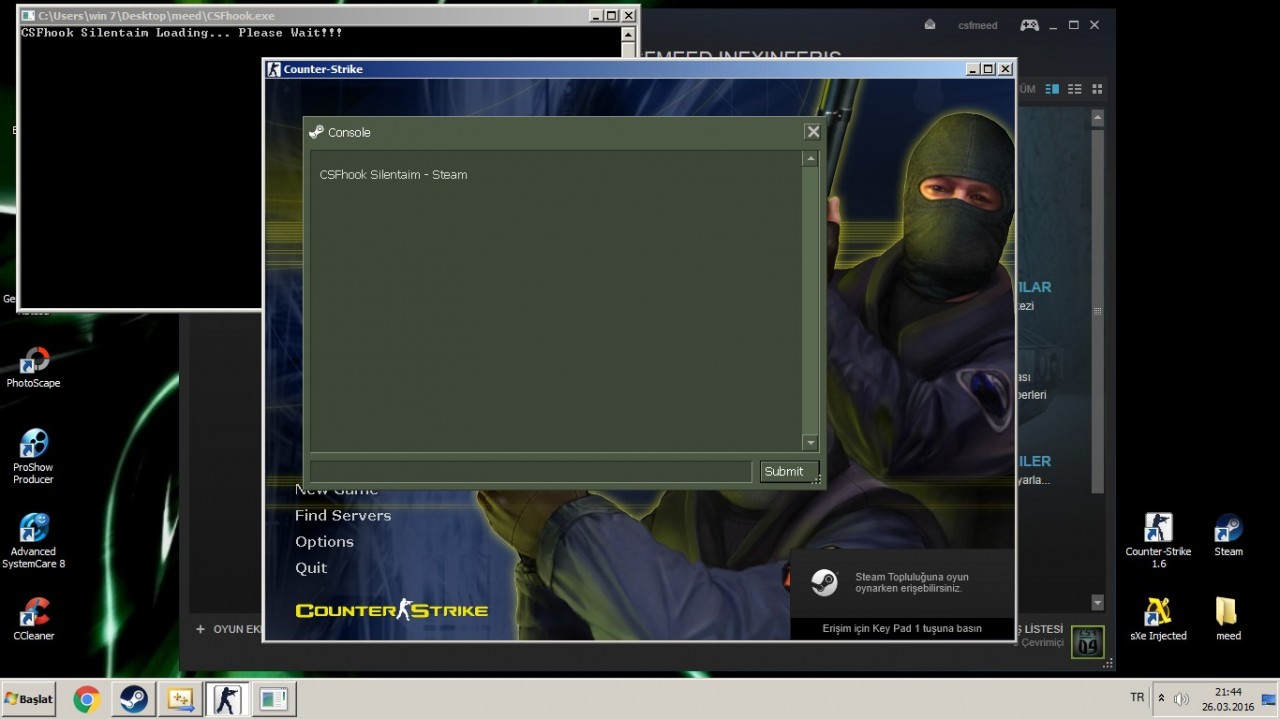This screenshot has height=719, width=1280.
Task: Open ProShow Producer desktop shortcut
Action: [34, 456]
